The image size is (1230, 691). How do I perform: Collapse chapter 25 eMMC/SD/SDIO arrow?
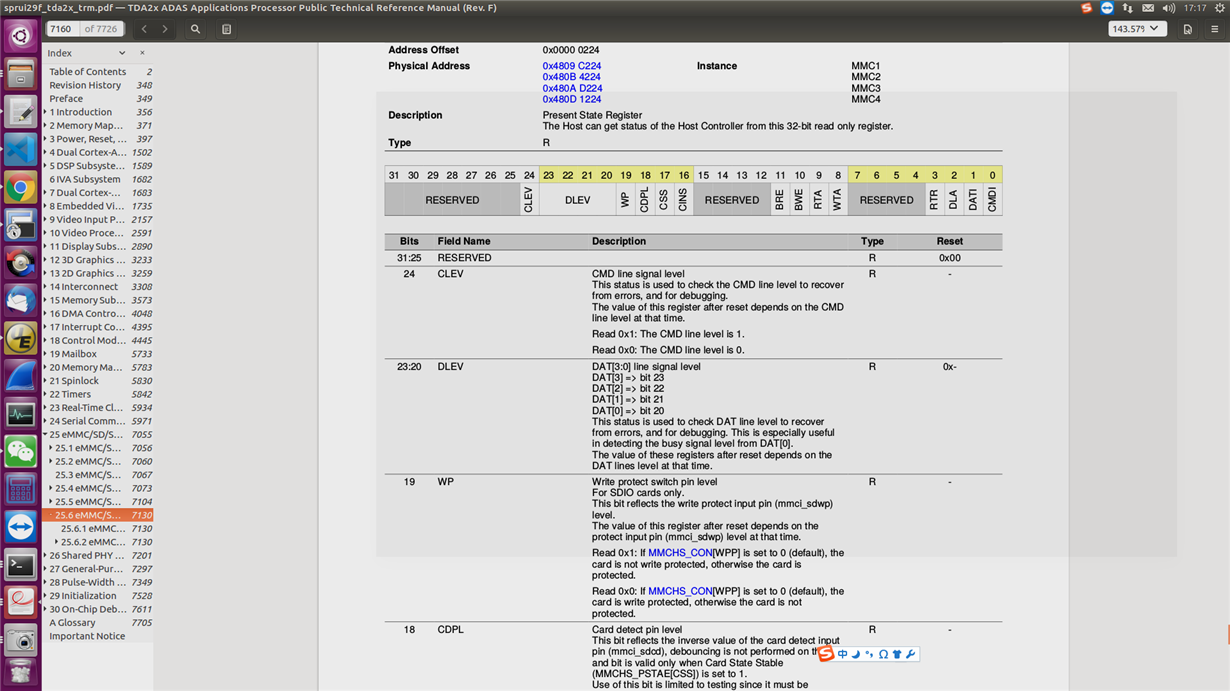coord(45,434)
